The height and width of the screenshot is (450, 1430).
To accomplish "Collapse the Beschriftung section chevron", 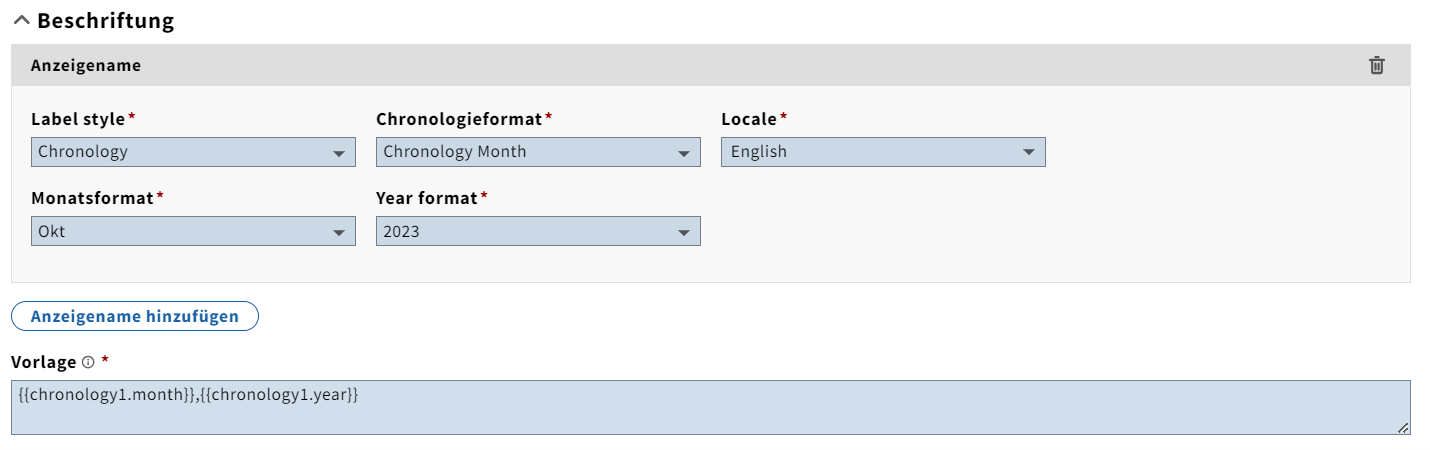I will [x=22, y=21].
